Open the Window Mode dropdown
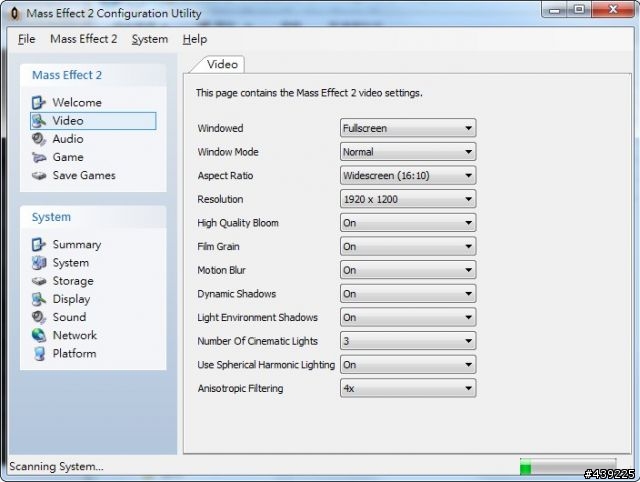Screen dimensions: 640x482 (408, 152)
